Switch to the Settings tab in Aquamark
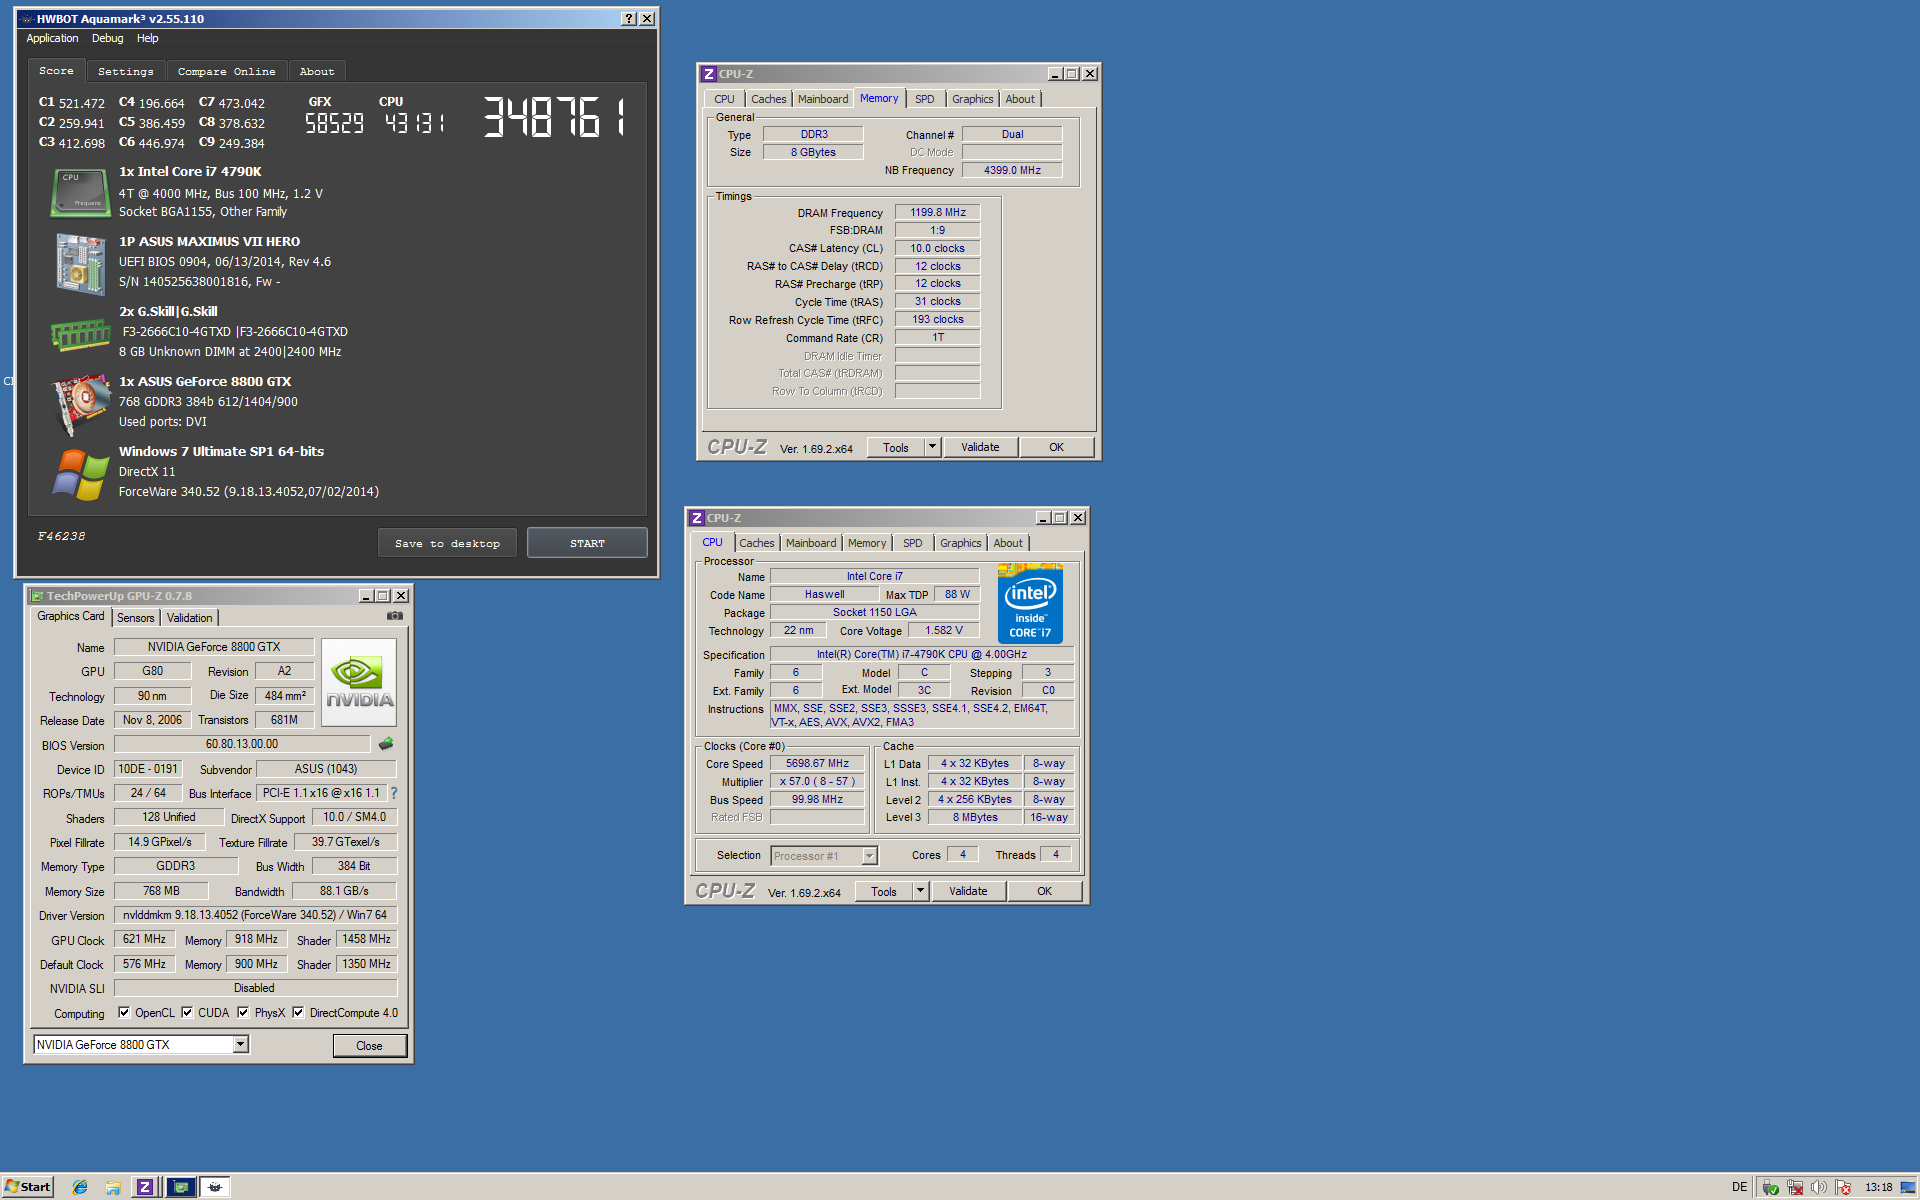This screenshot has width=1920, height=1200. [x=126, y=72]
